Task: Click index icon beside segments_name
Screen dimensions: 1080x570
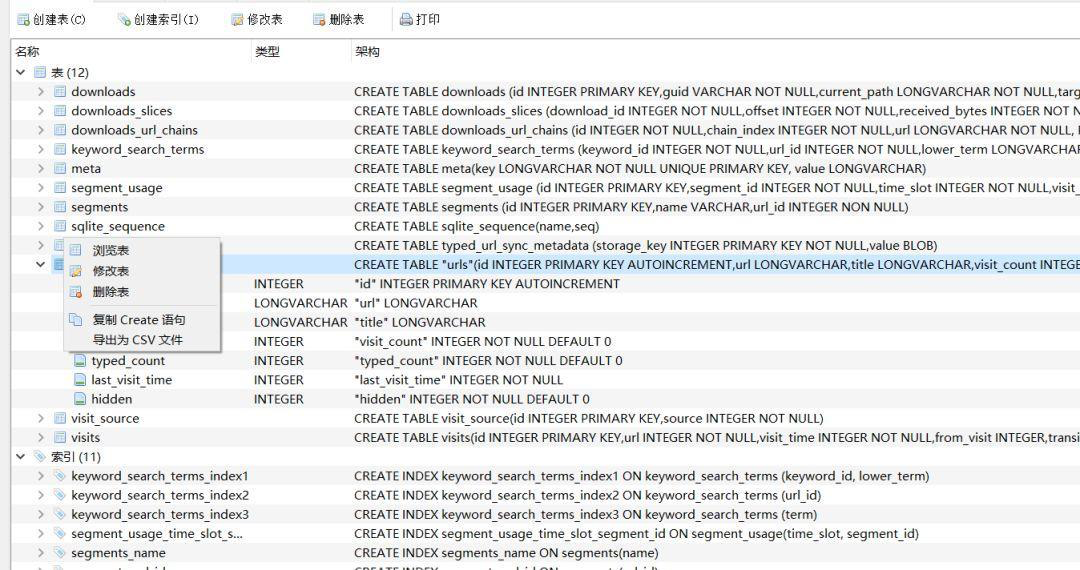Action: point(60,553)
